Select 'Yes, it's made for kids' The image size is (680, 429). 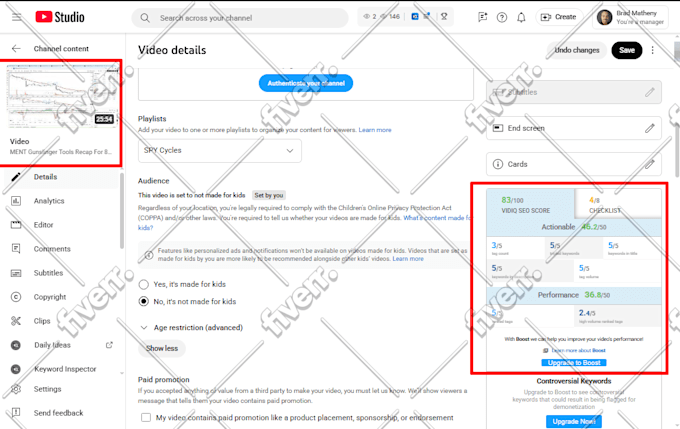coord(144,285)
